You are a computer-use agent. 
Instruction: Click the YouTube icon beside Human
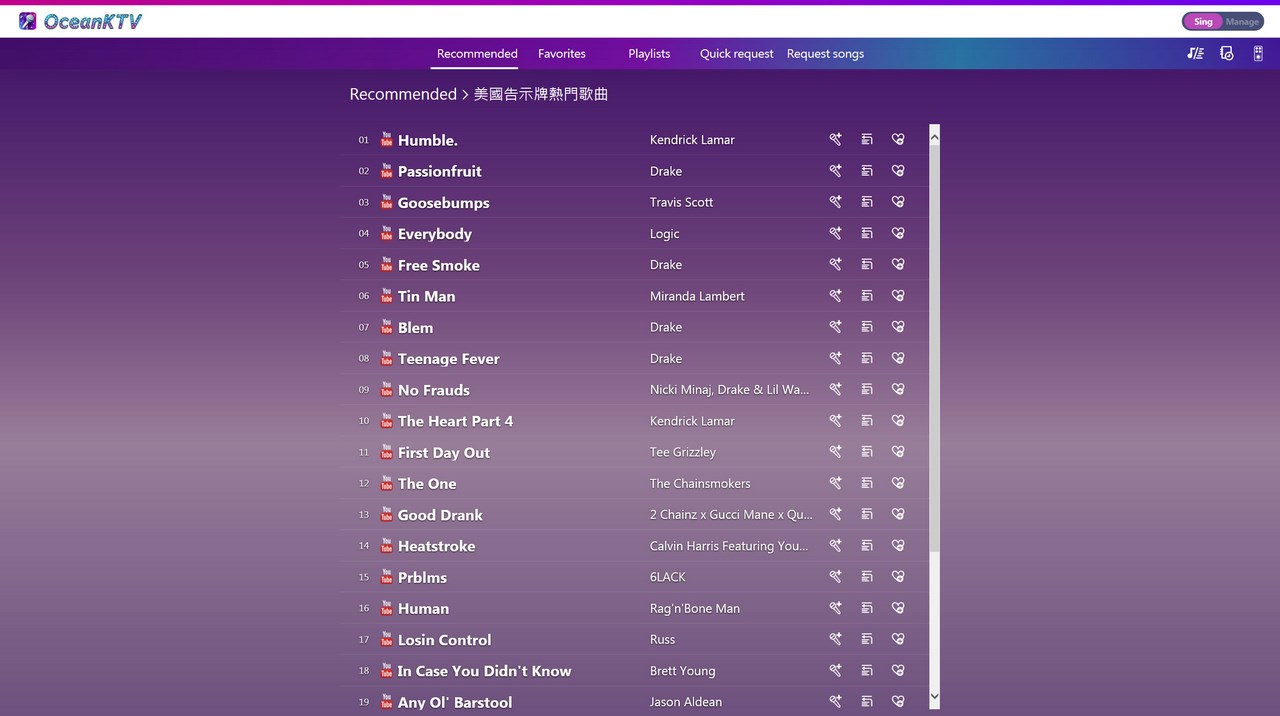click(386, 608)
